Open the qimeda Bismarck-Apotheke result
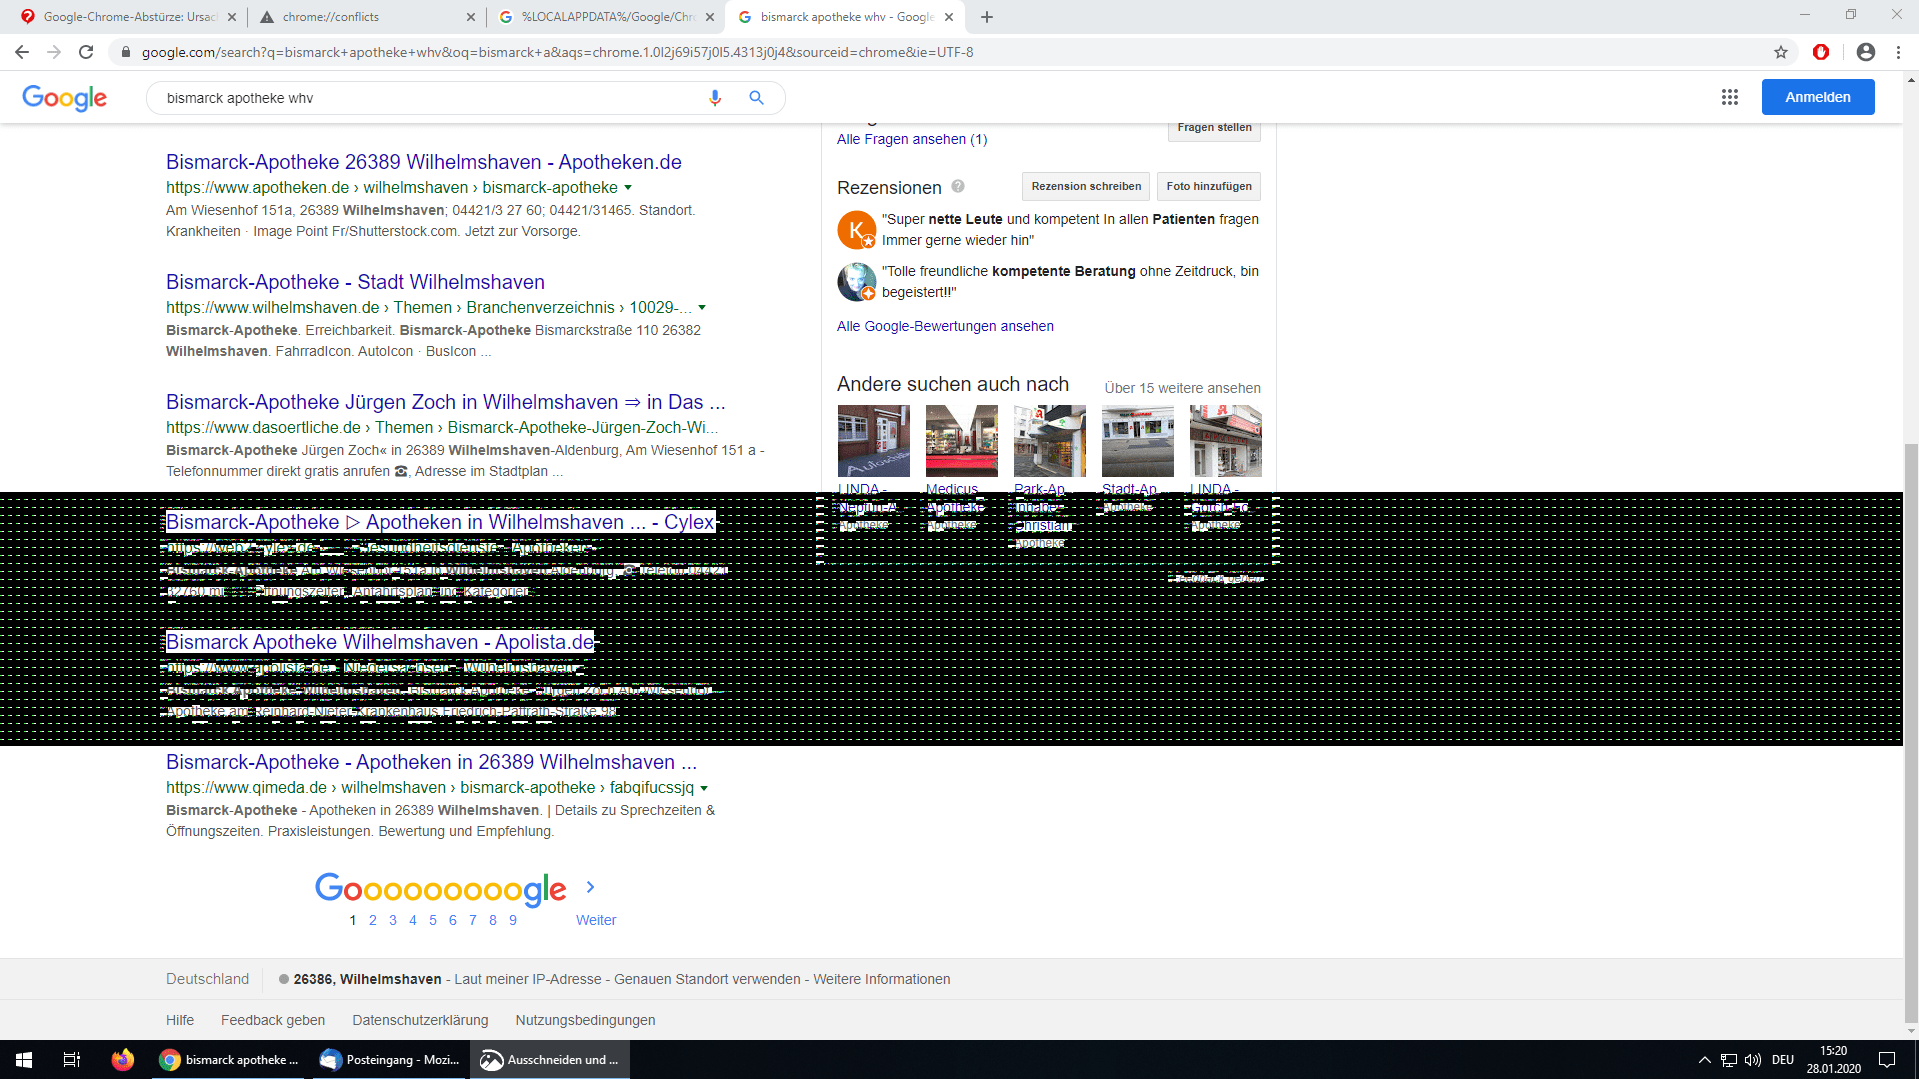 pos(431,762)
